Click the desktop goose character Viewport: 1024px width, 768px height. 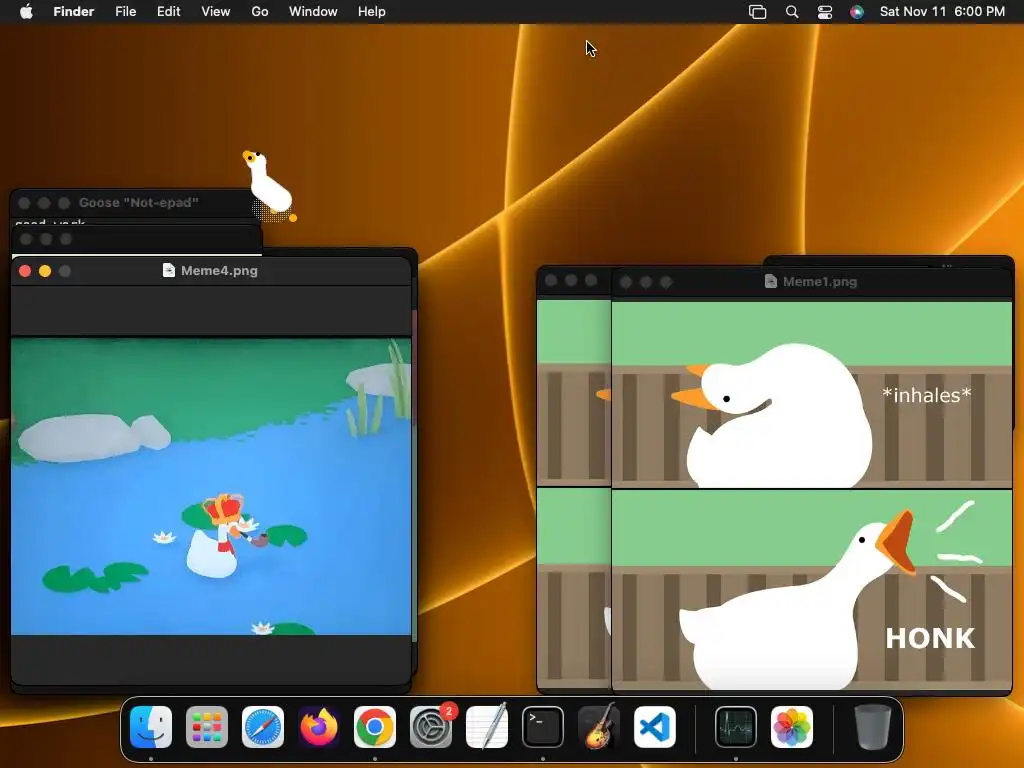click(x=269, y=186)
